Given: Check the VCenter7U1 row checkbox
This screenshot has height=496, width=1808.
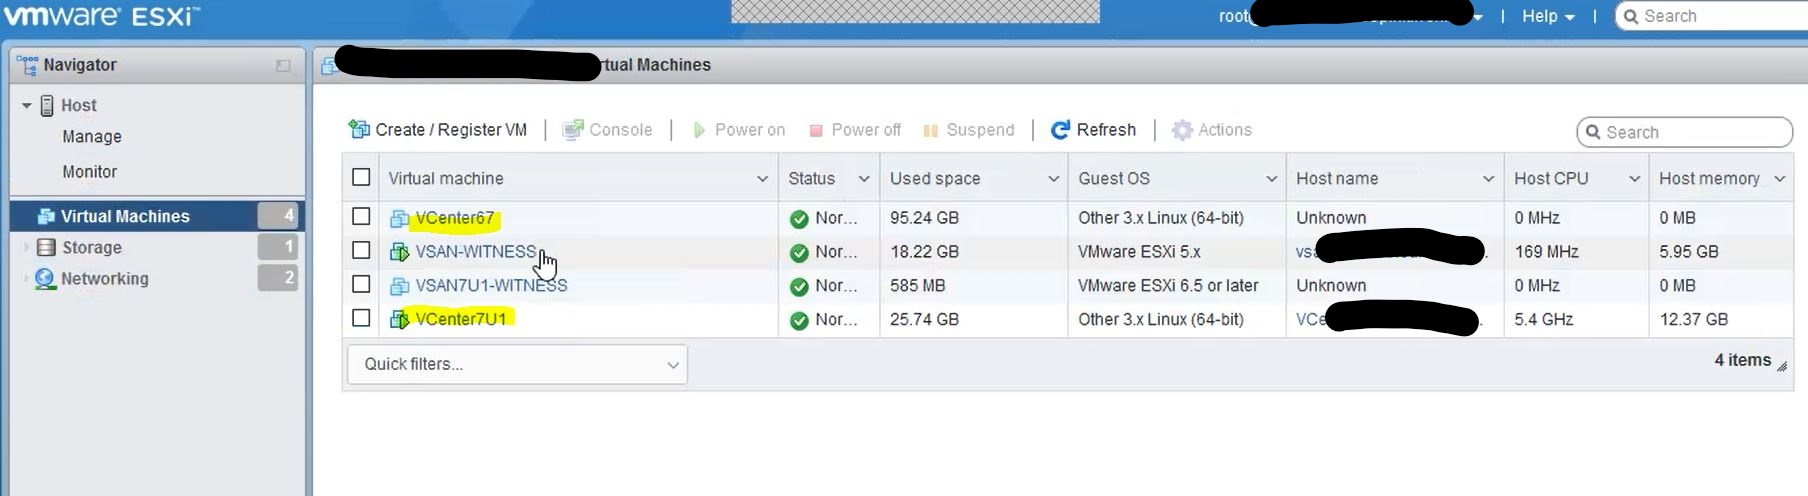Looking at the screenshot, I should click(361, 318).
